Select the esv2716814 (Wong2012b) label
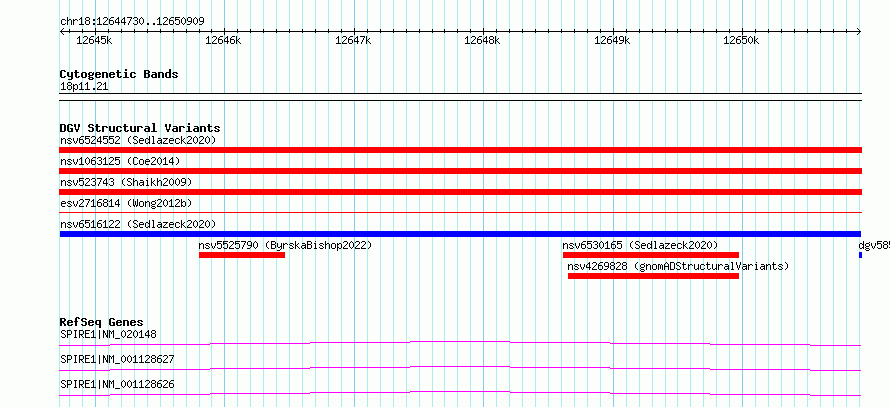This screenshot has height=407, width=890. point(124,203)
